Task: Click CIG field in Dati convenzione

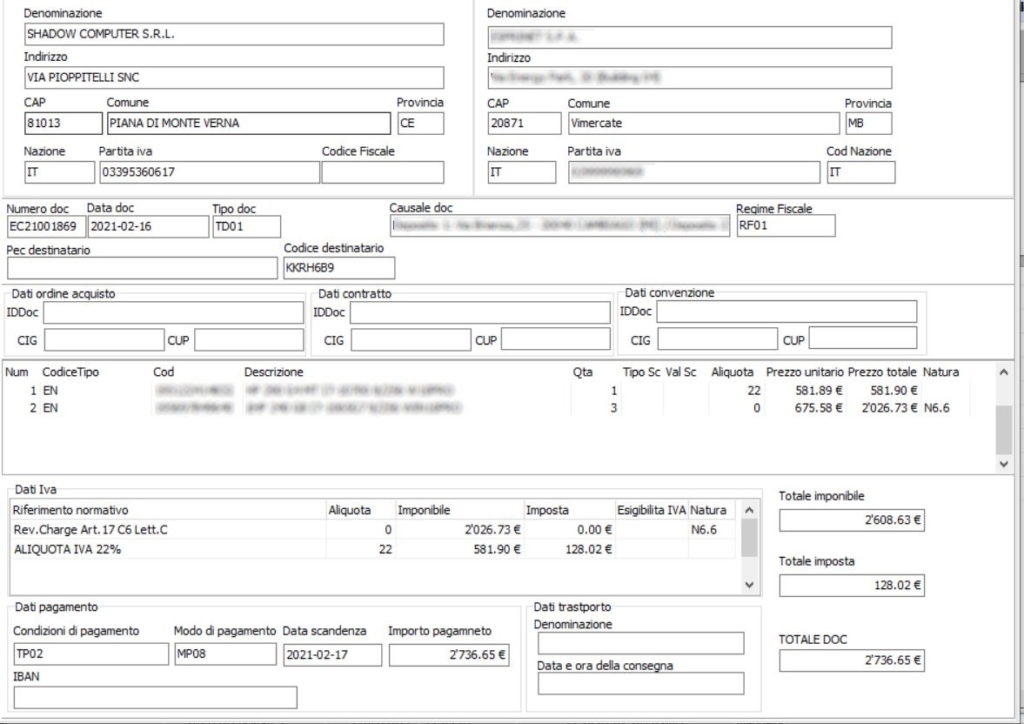Action: tap(717, 339)
